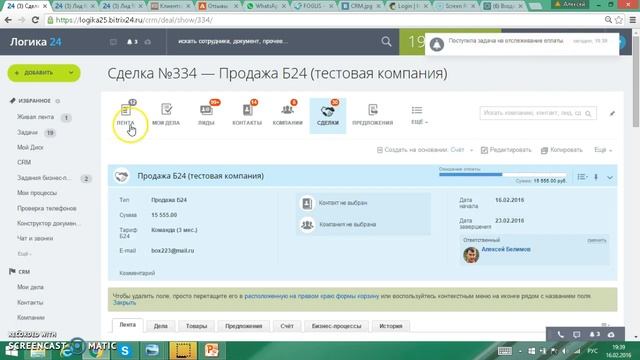Click the header search magnifier icon
640x360 pixels.
[386, 42]
